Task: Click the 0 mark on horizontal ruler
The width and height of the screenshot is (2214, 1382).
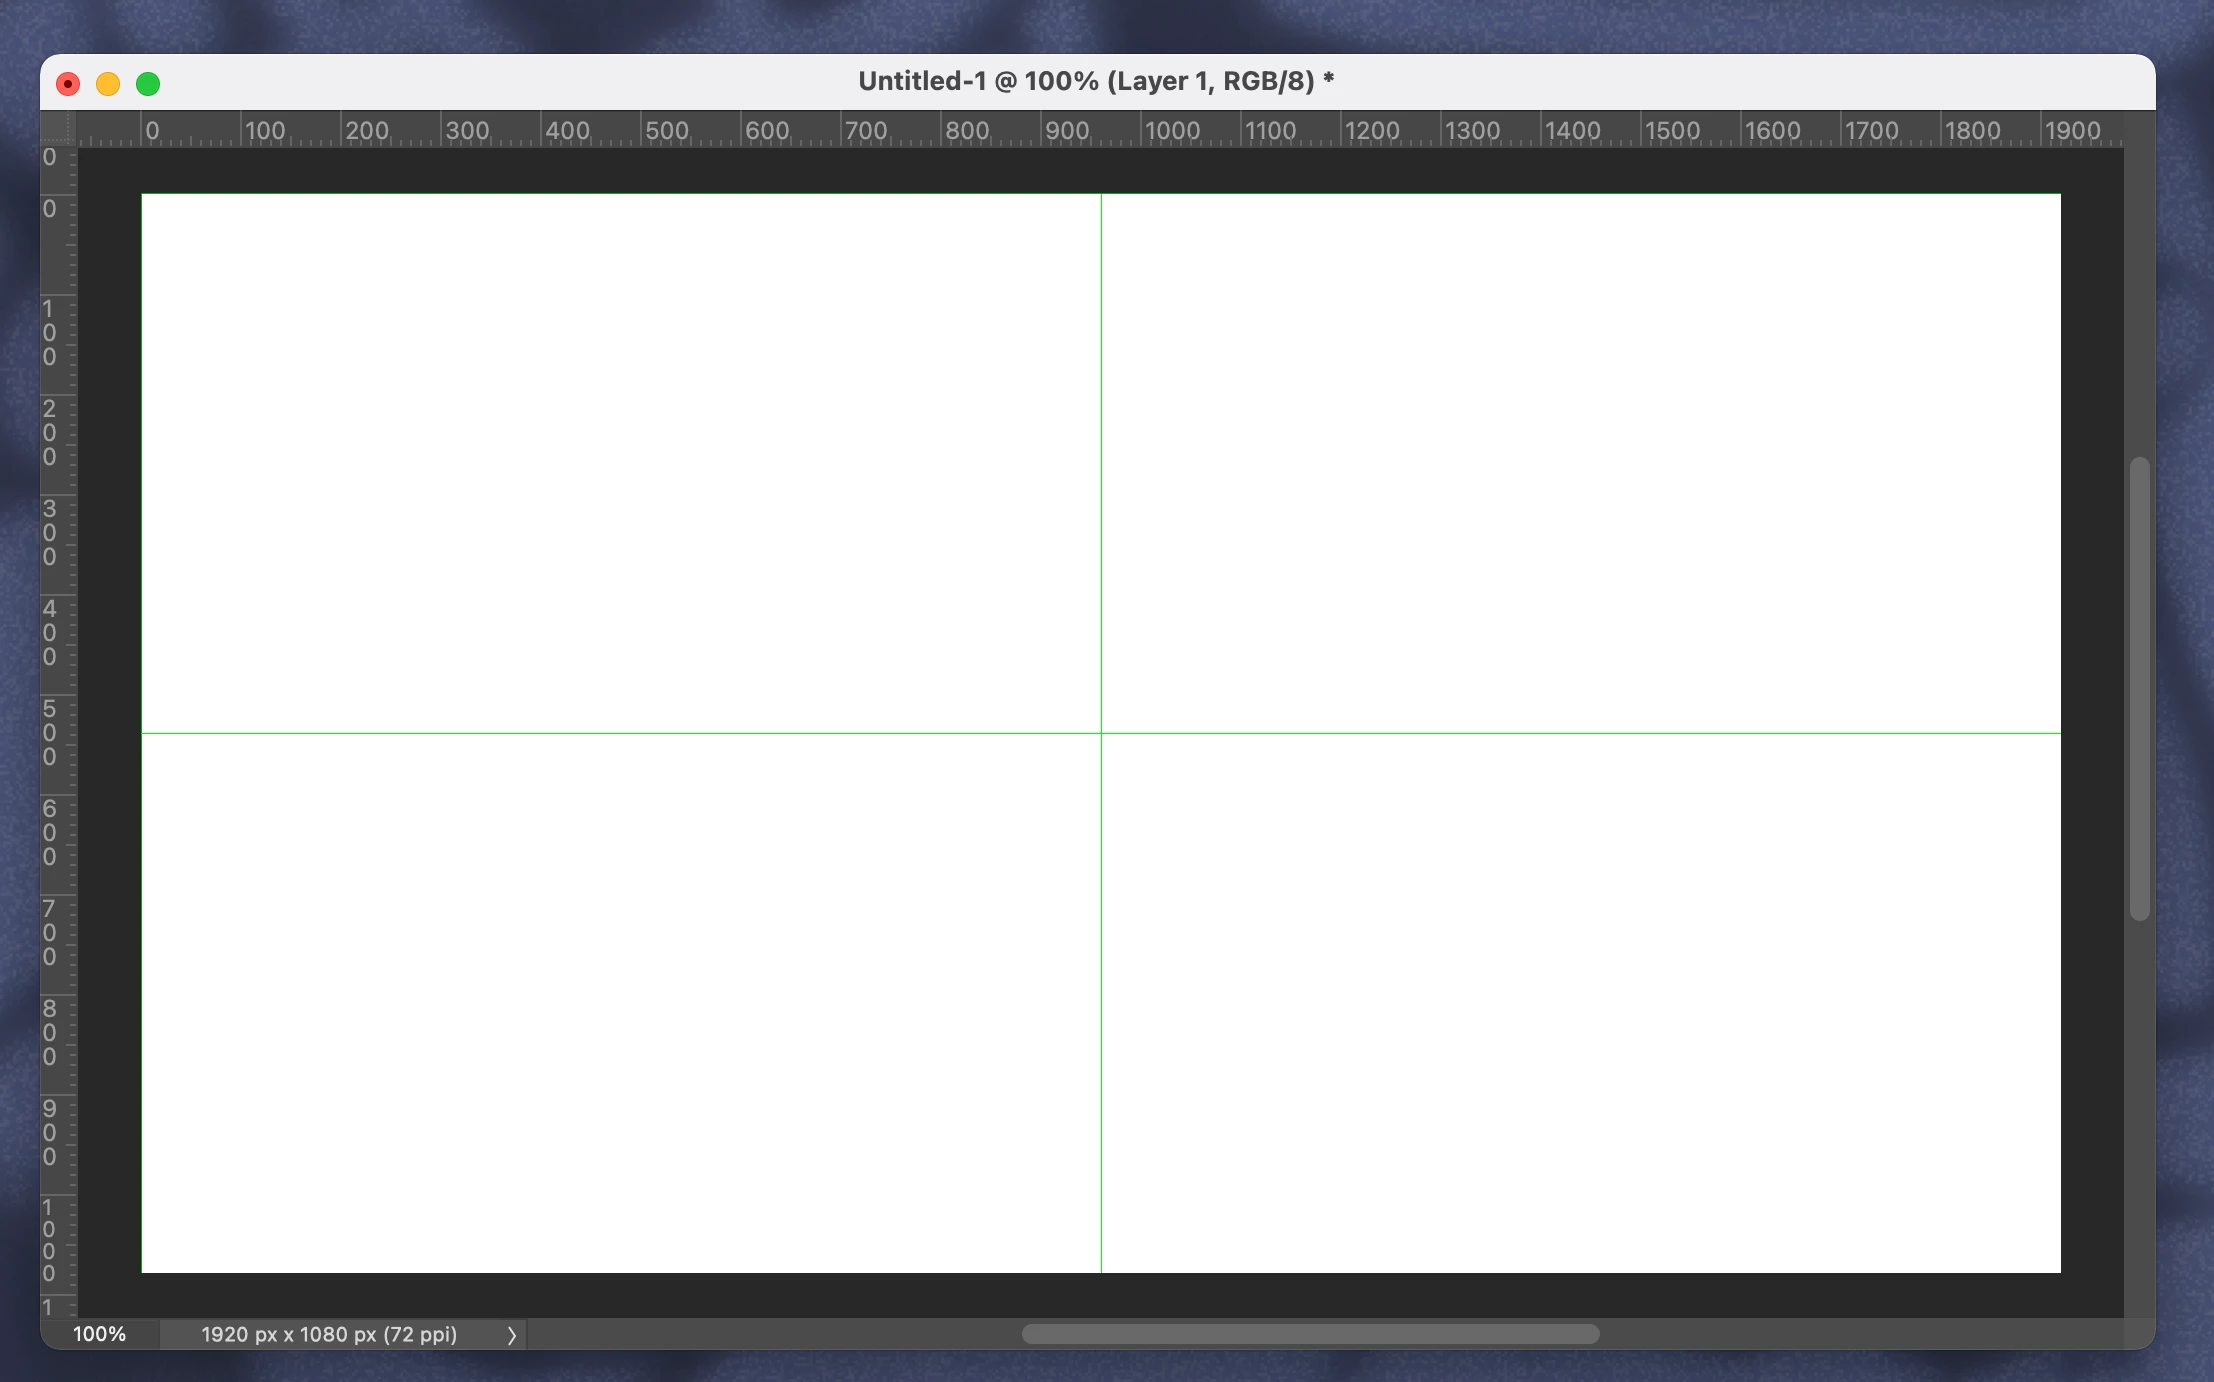Action: click(x=151, y=131)
